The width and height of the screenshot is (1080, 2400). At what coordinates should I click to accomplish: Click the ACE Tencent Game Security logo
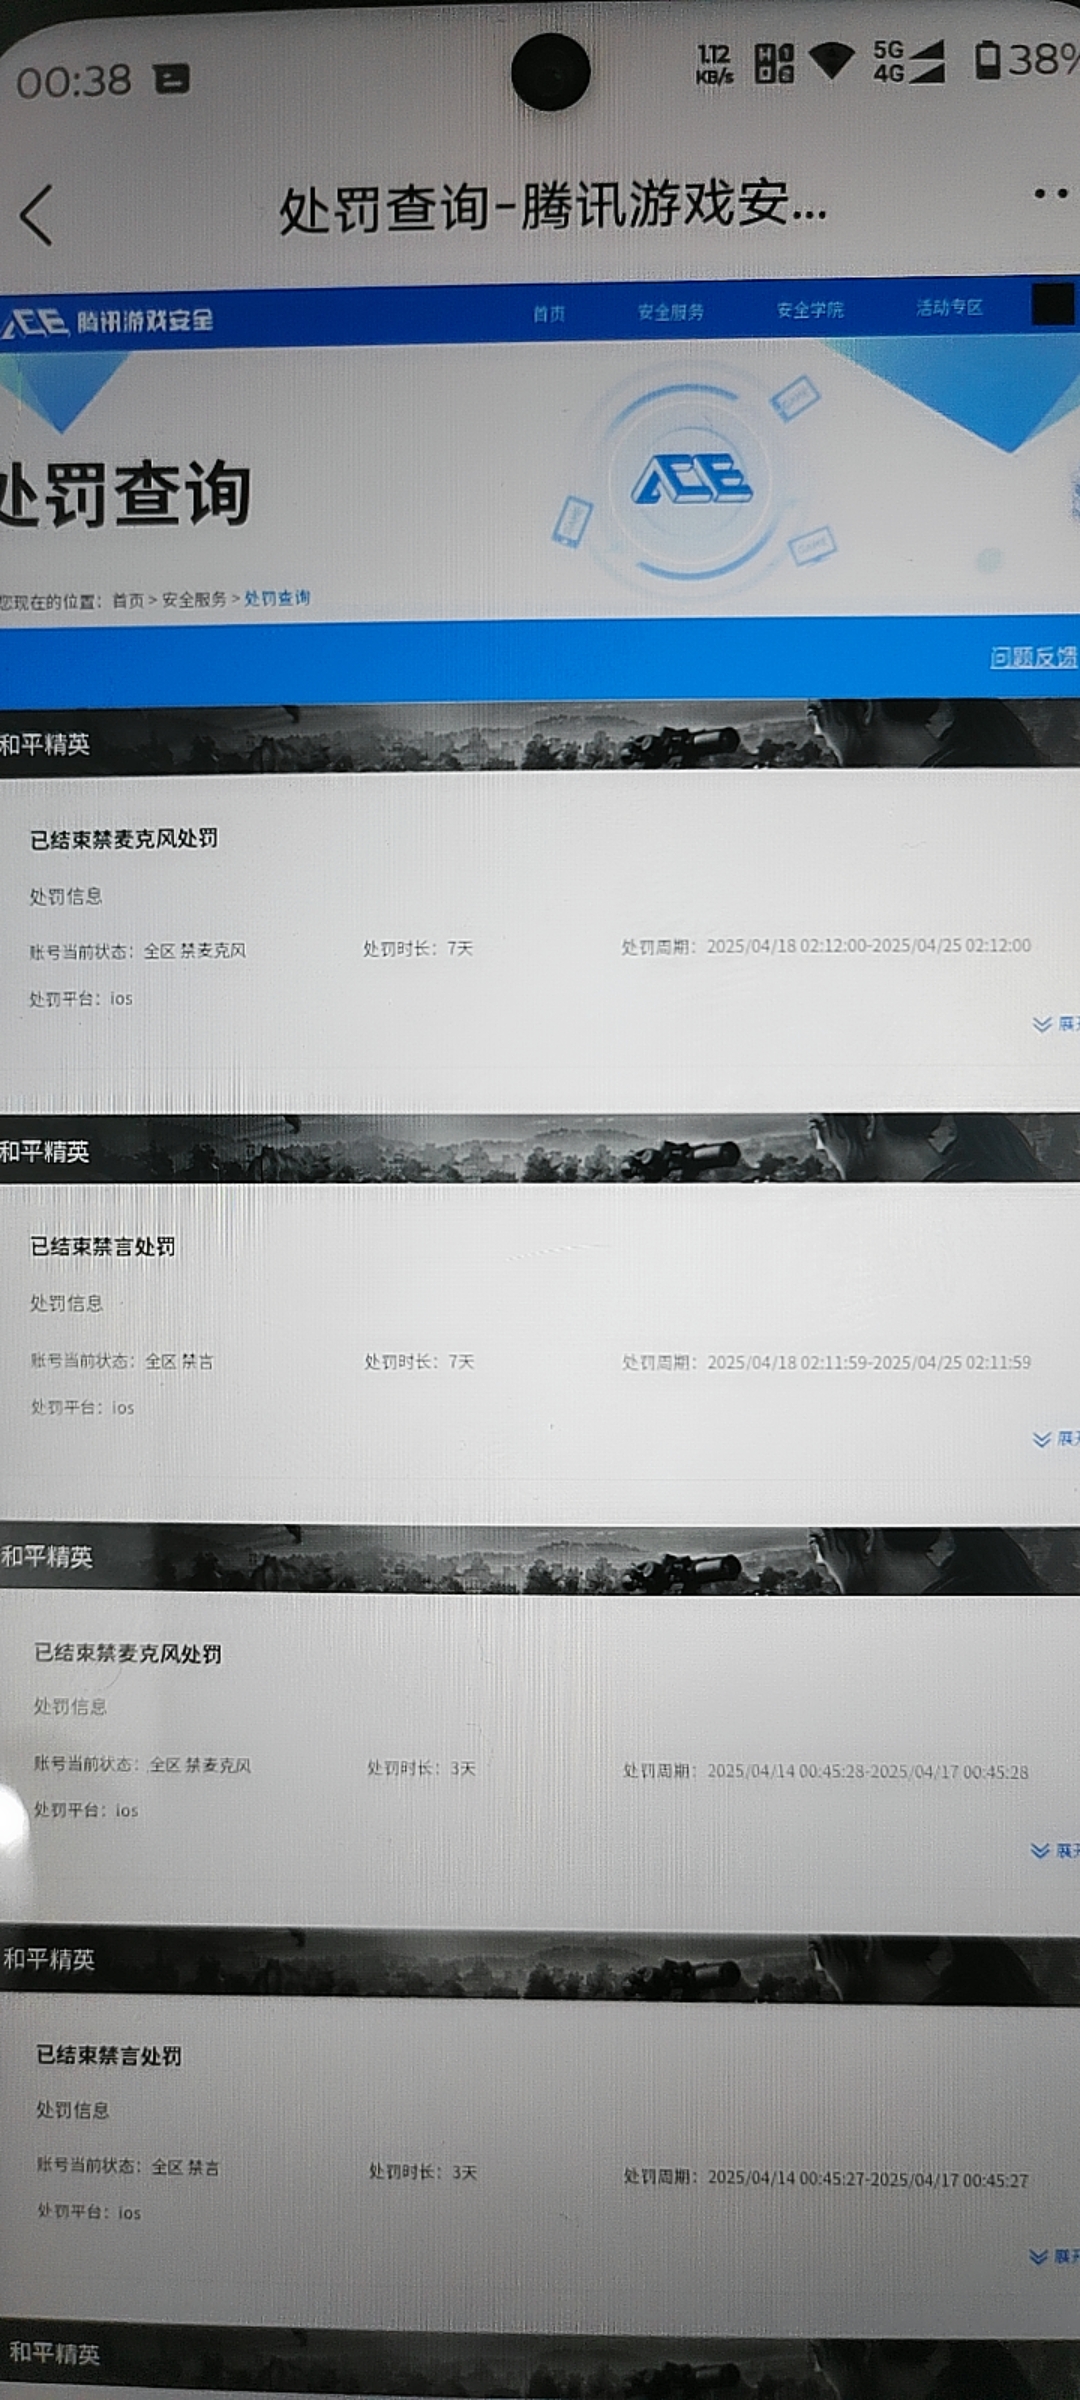pyautogui.click(x=108, y=321)
